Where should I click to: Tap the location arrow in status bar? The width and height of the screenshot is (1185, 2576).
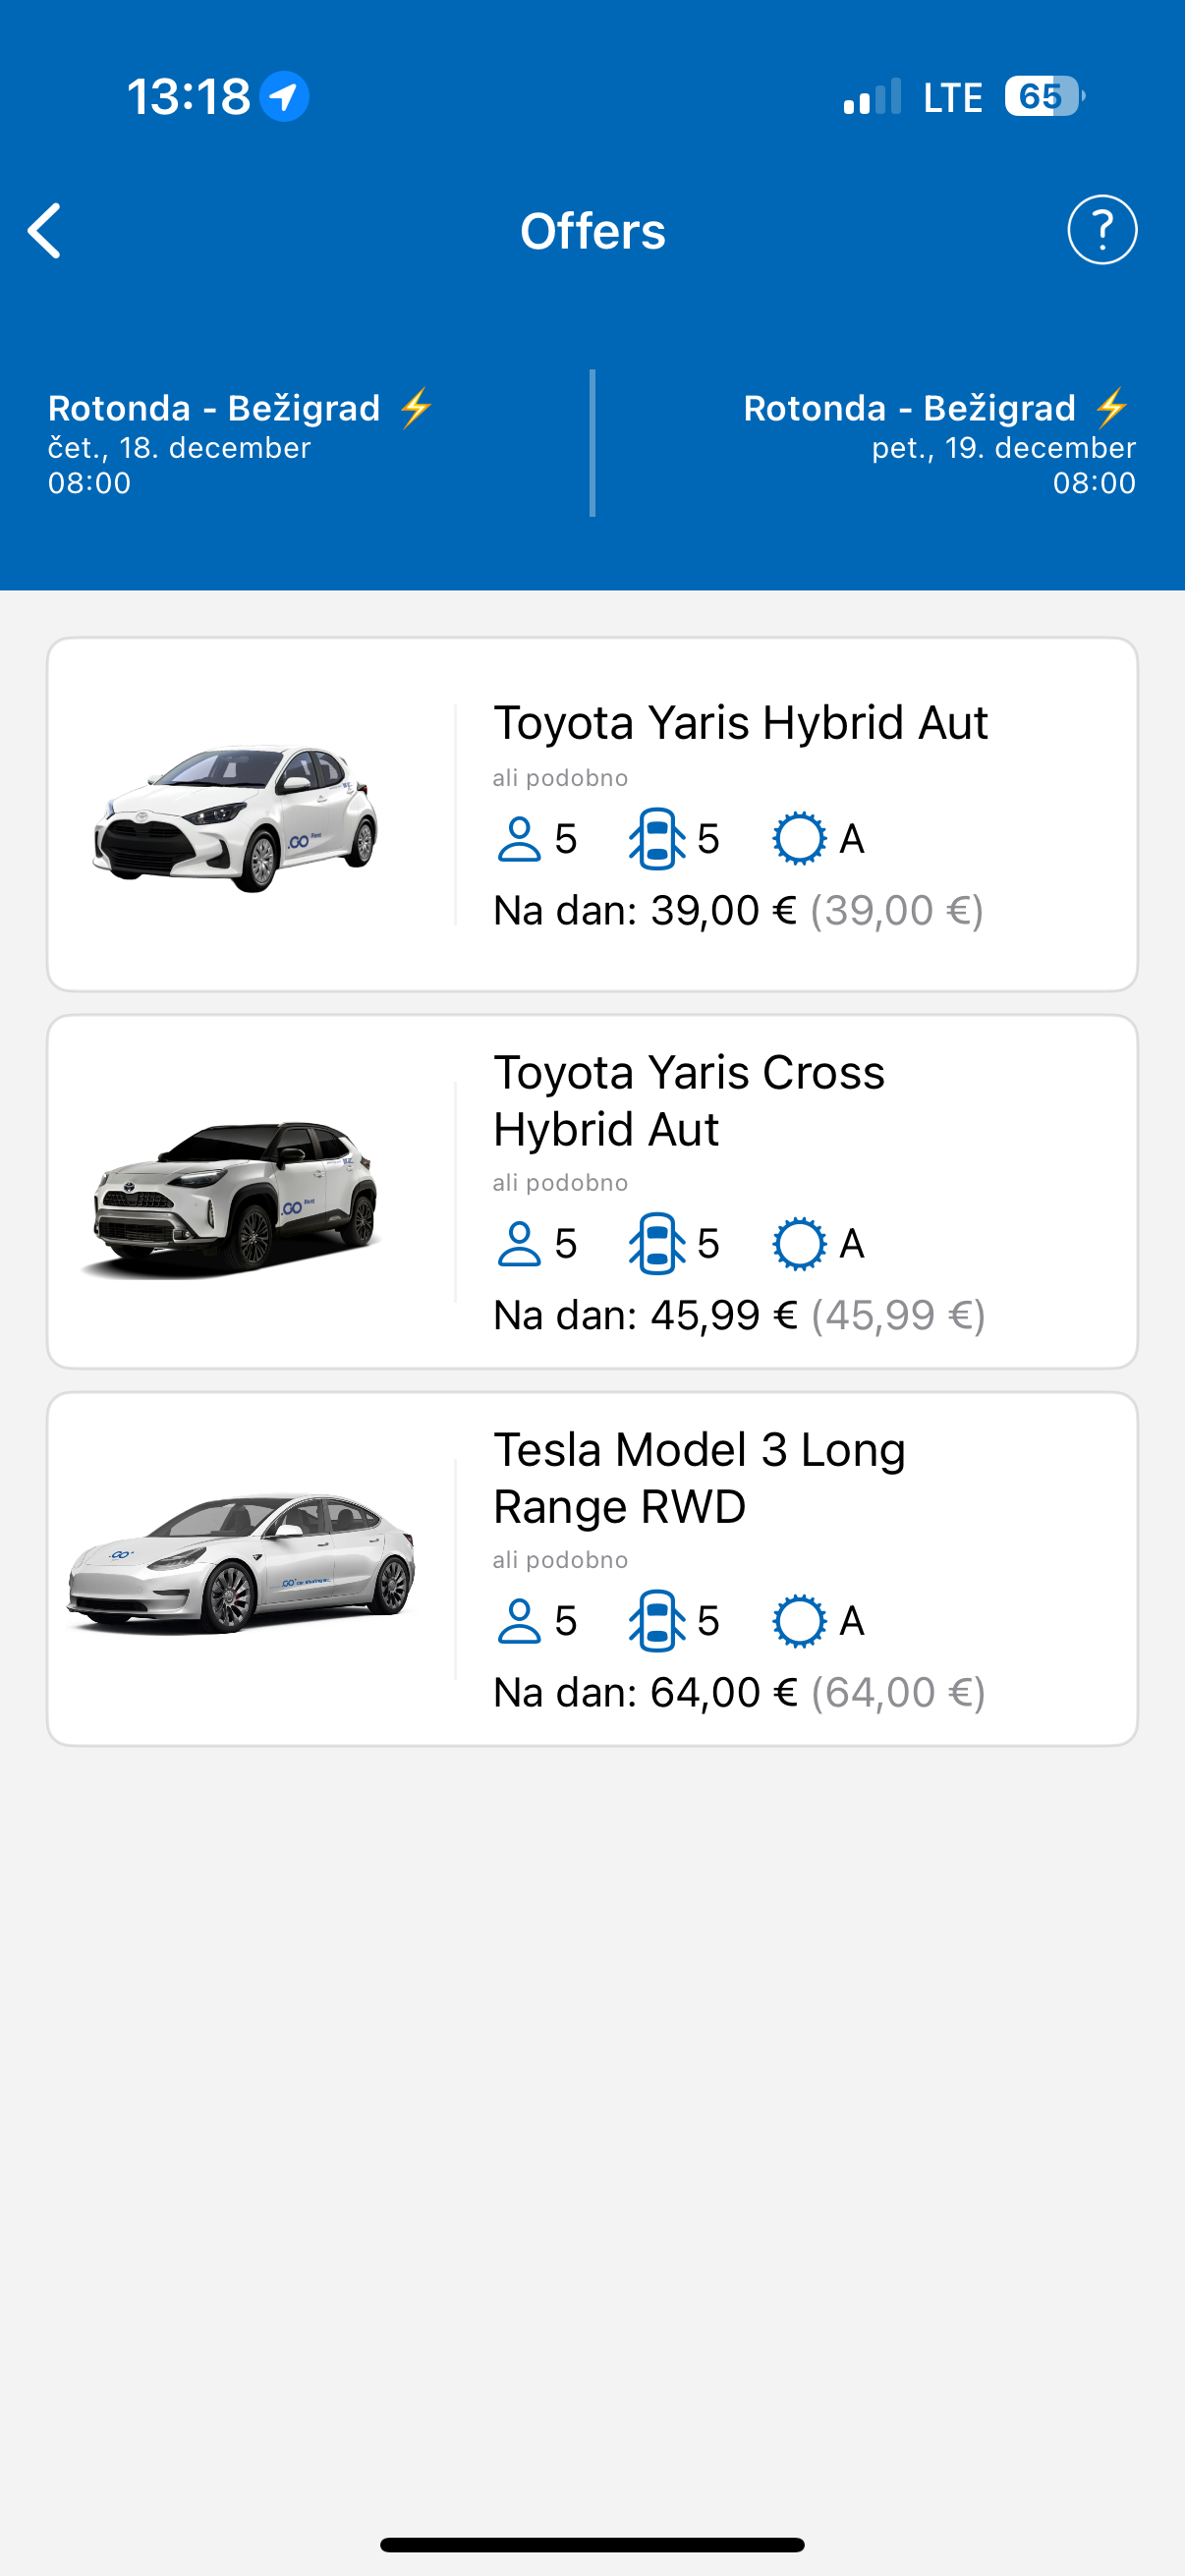284,97
